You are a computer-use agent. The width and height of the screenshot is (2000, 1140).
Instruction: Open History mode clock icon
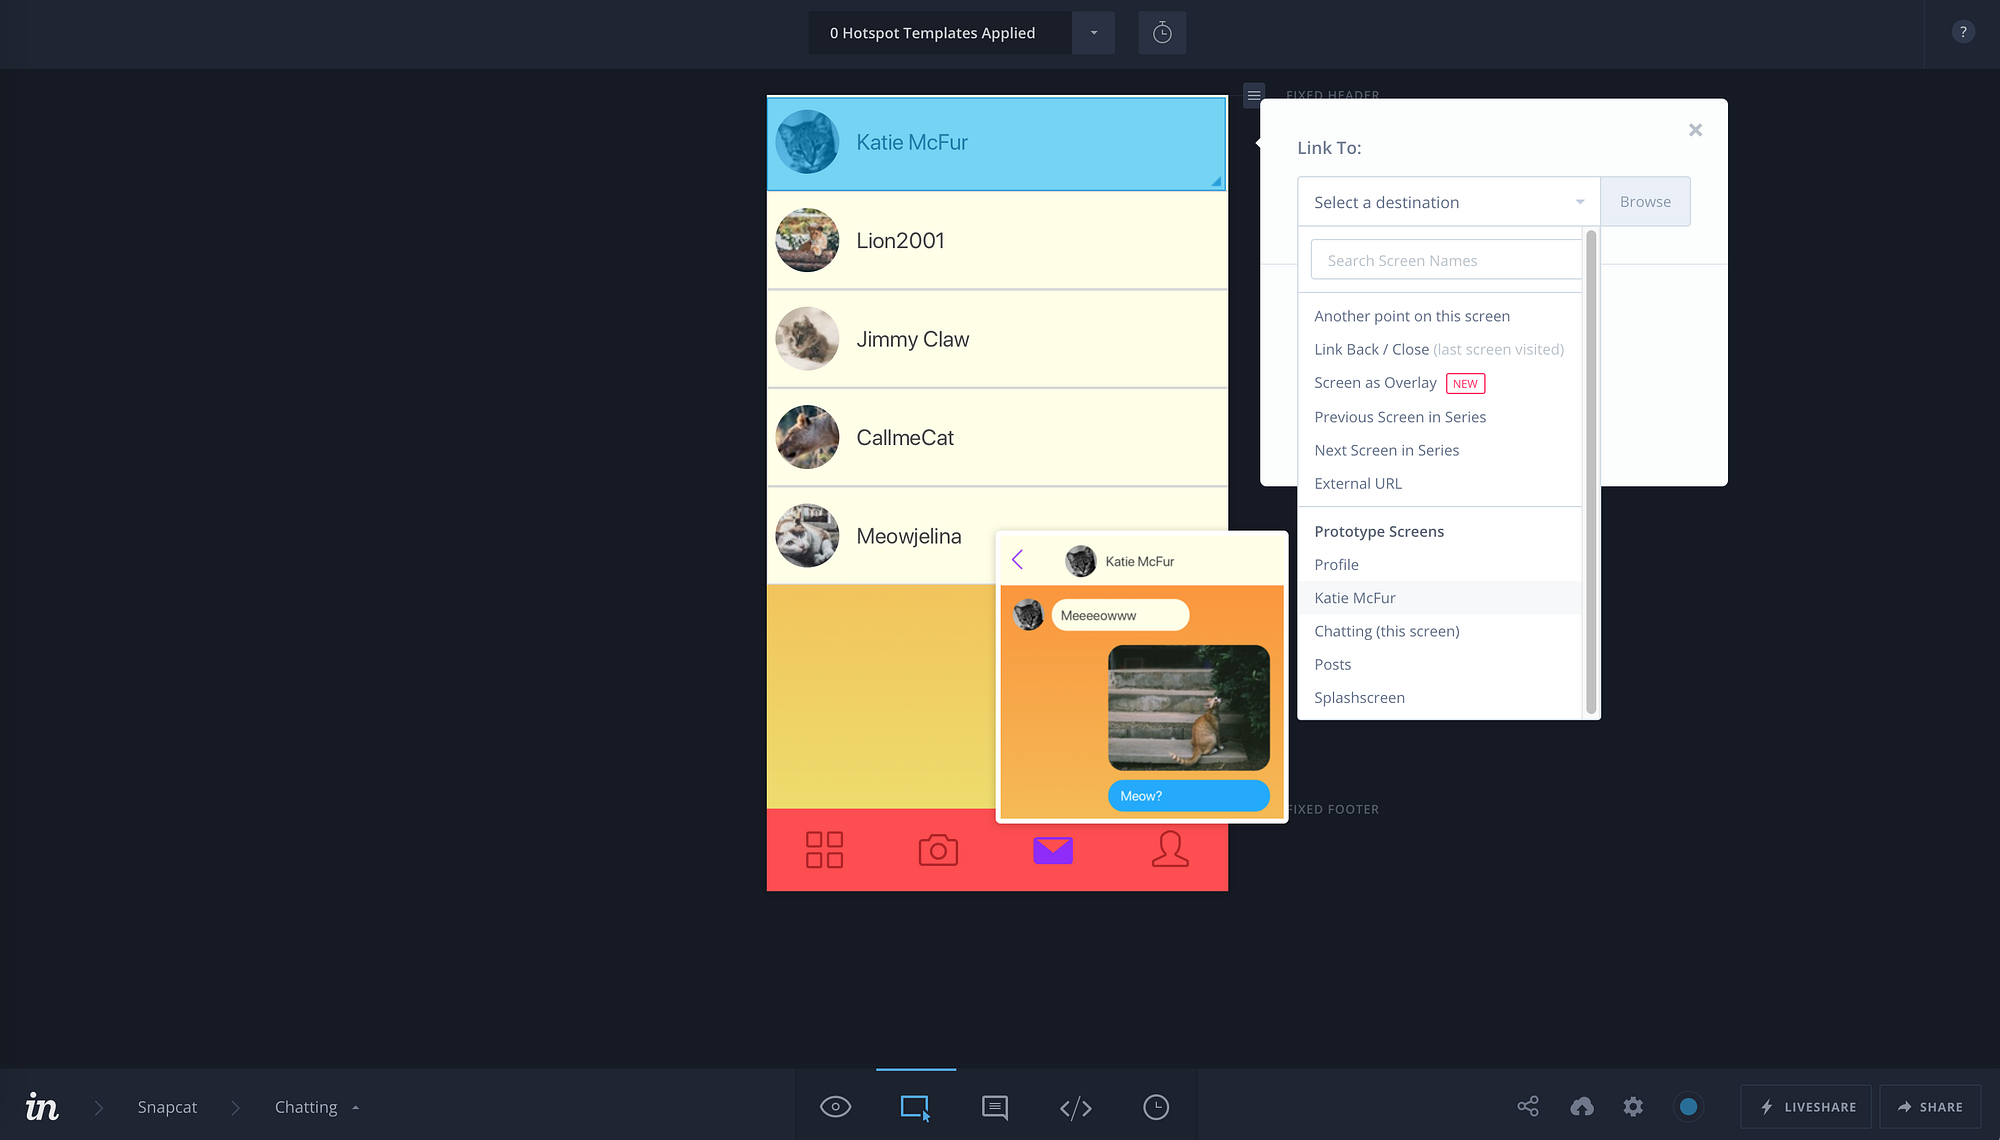pos(1156,1107)
